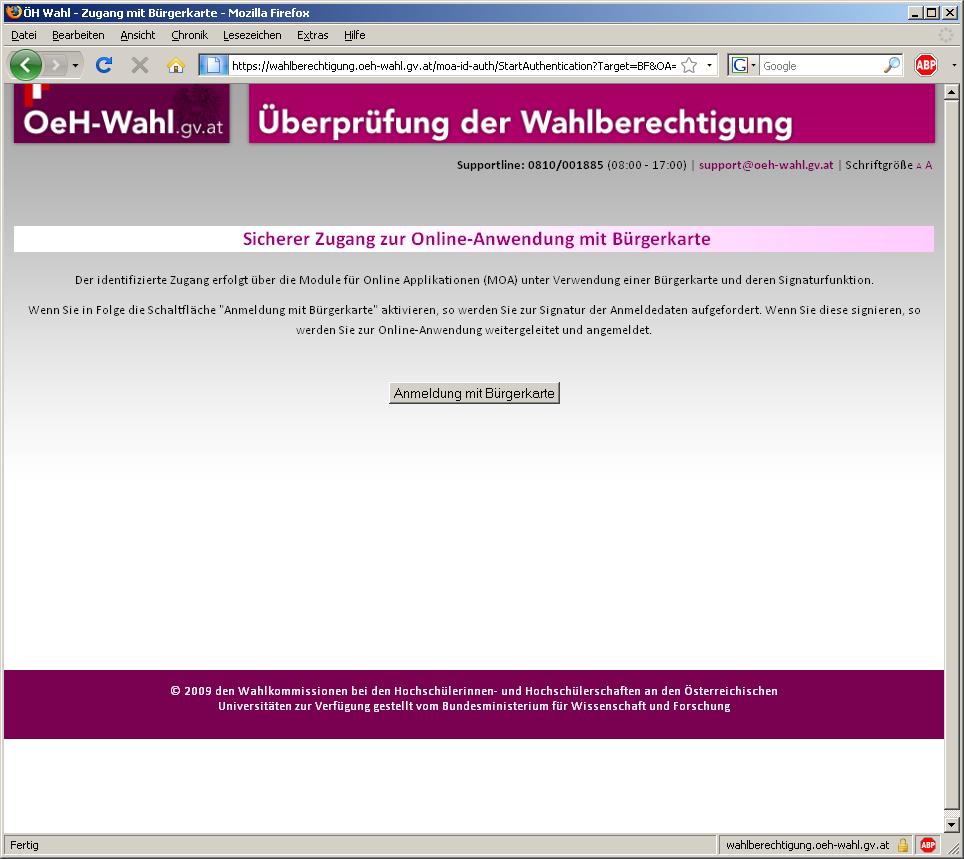Click the padlock security icon in status bar
The height and width of the screenshot is (859, 964).
pos(903,845)
